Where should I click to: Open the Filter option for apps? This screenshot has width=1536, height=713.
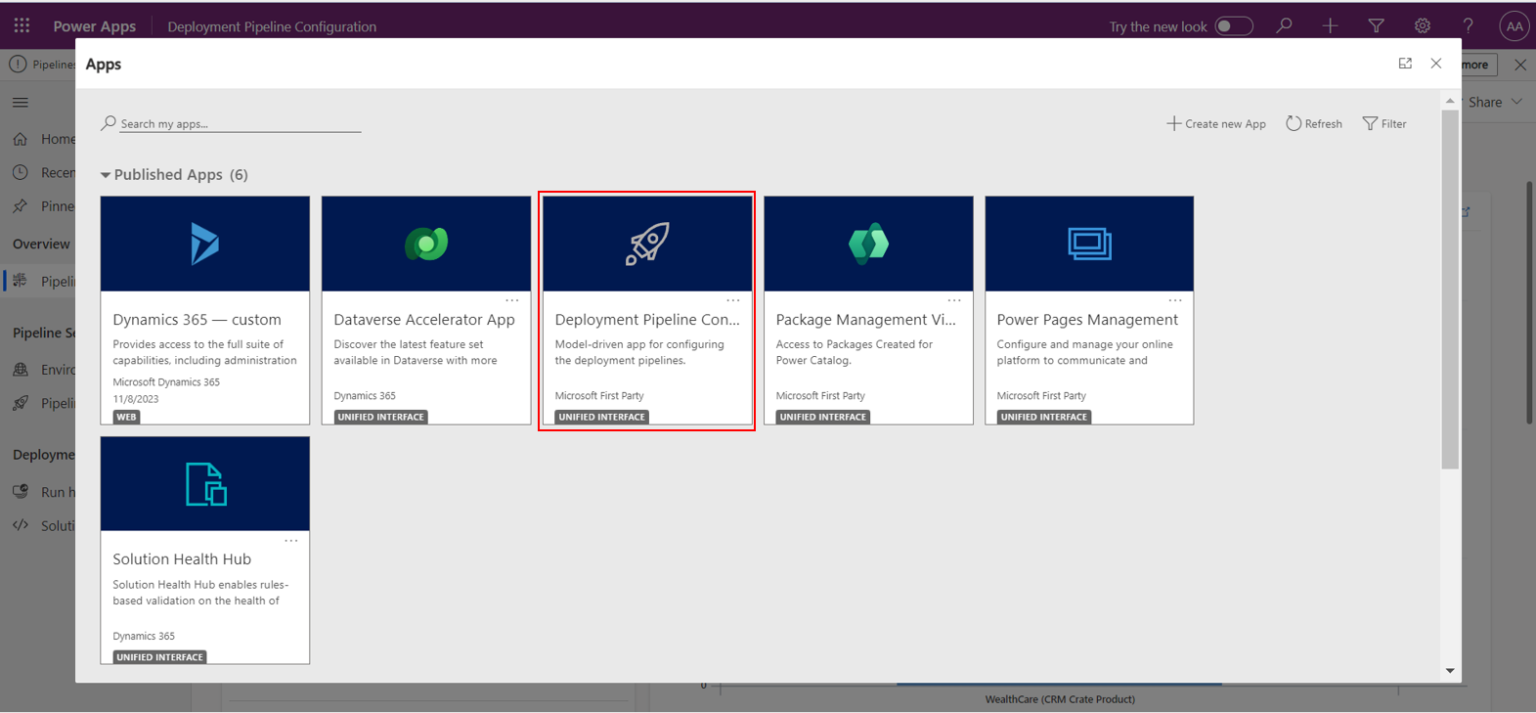tap(1385, 123)
